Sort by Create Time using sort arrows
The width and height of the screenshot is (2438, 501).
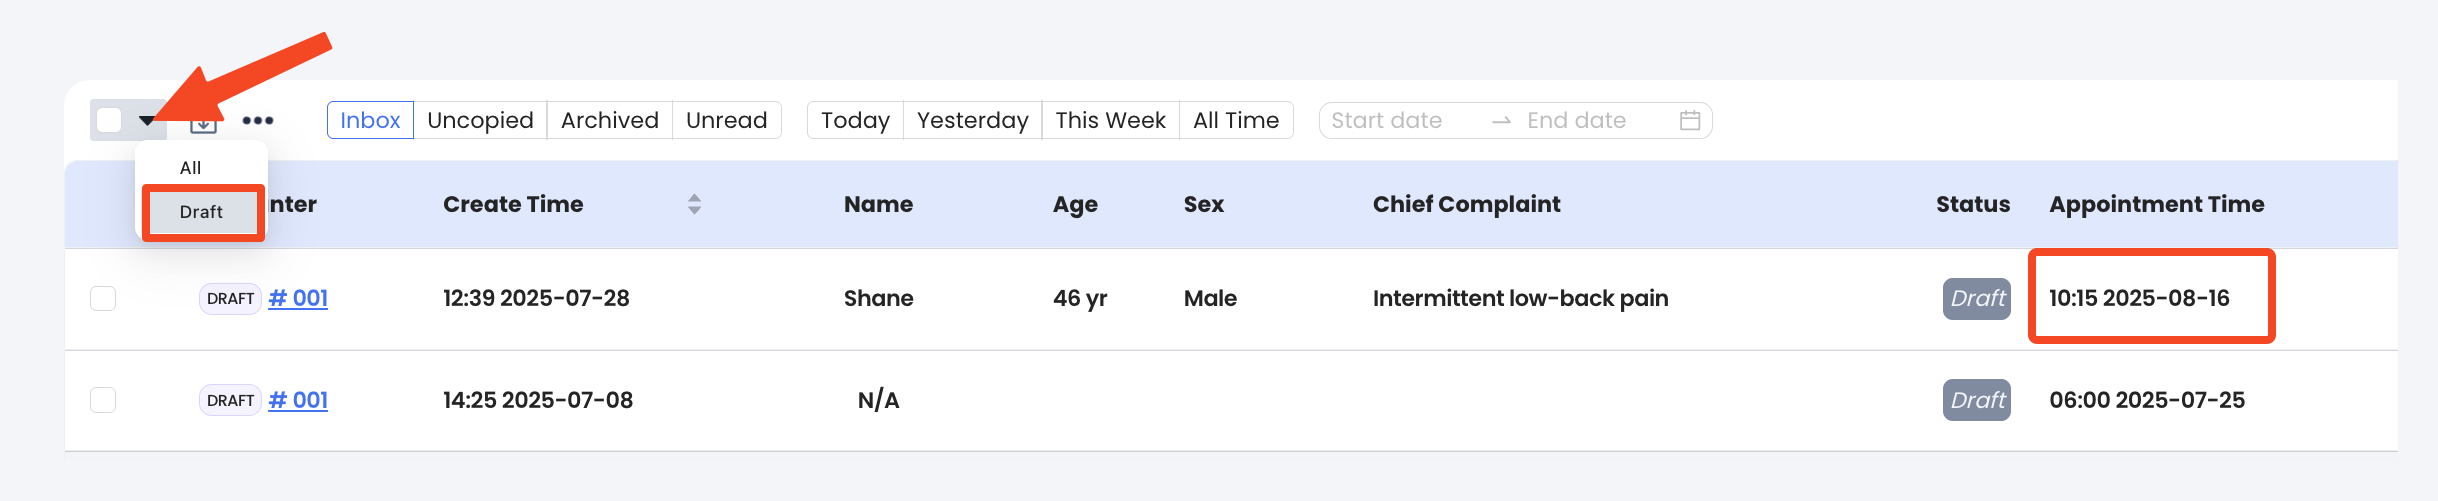[694, 204]
